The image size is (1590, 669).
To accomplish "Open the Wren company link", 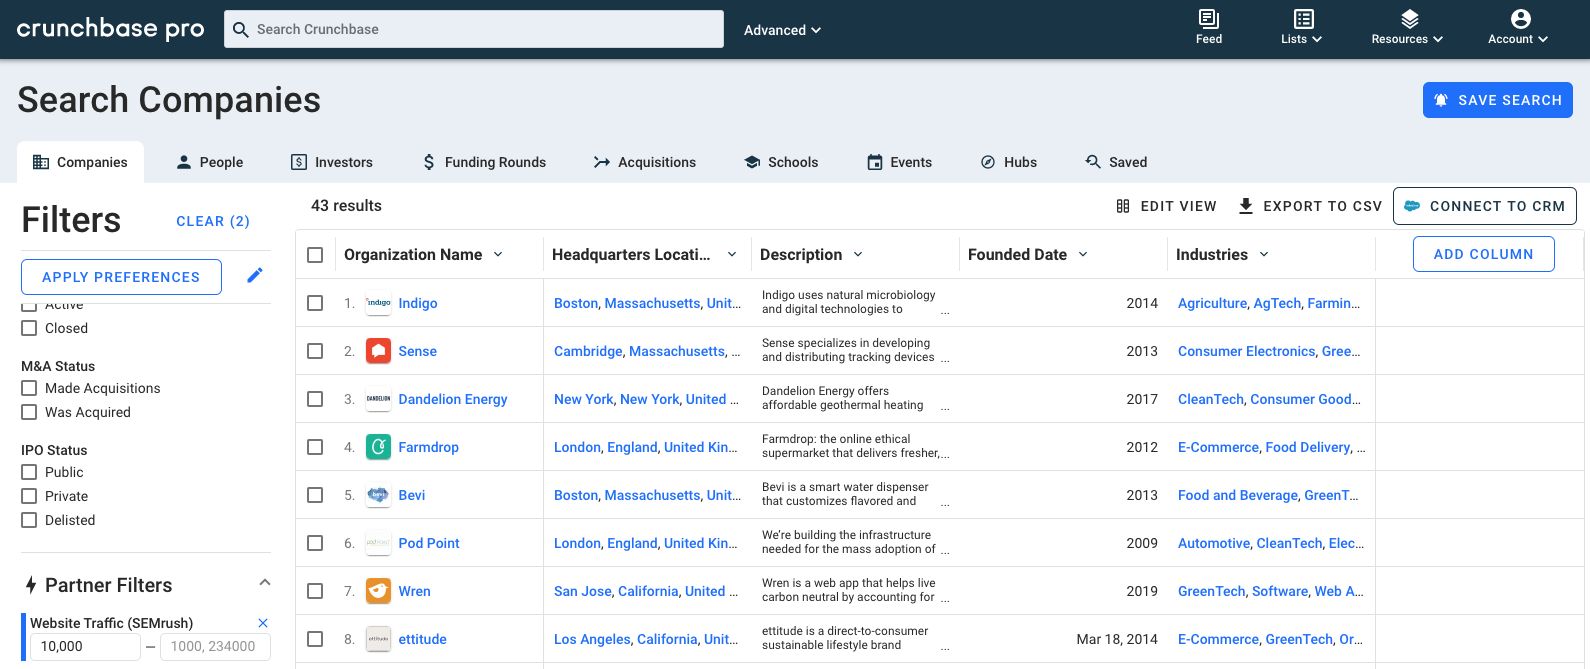I will click(x=414, y=591).
